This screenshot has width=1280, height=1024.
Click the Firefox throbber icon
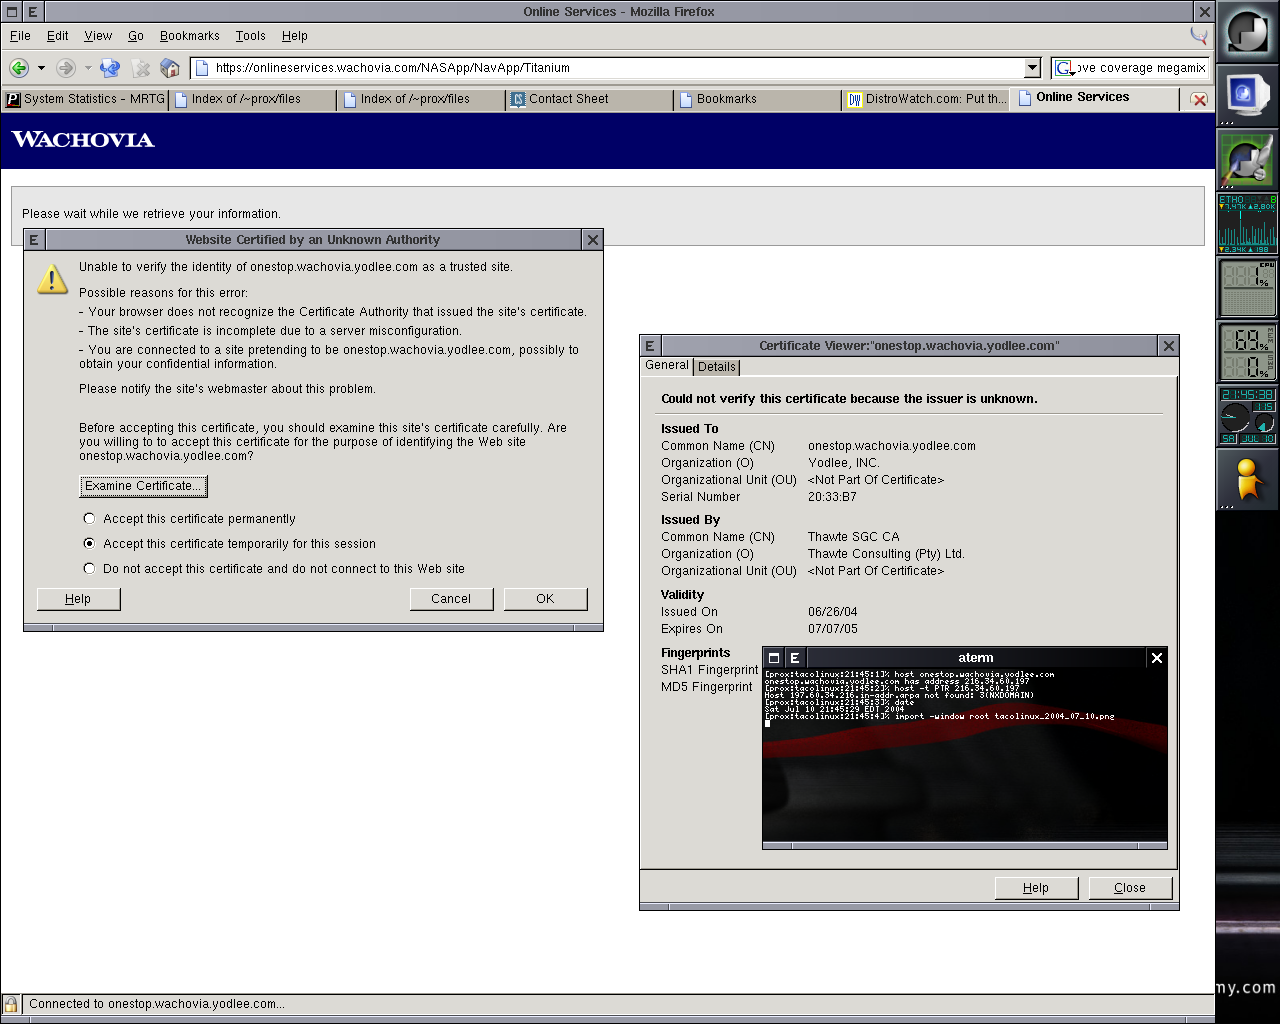(x=1198, y=35)
